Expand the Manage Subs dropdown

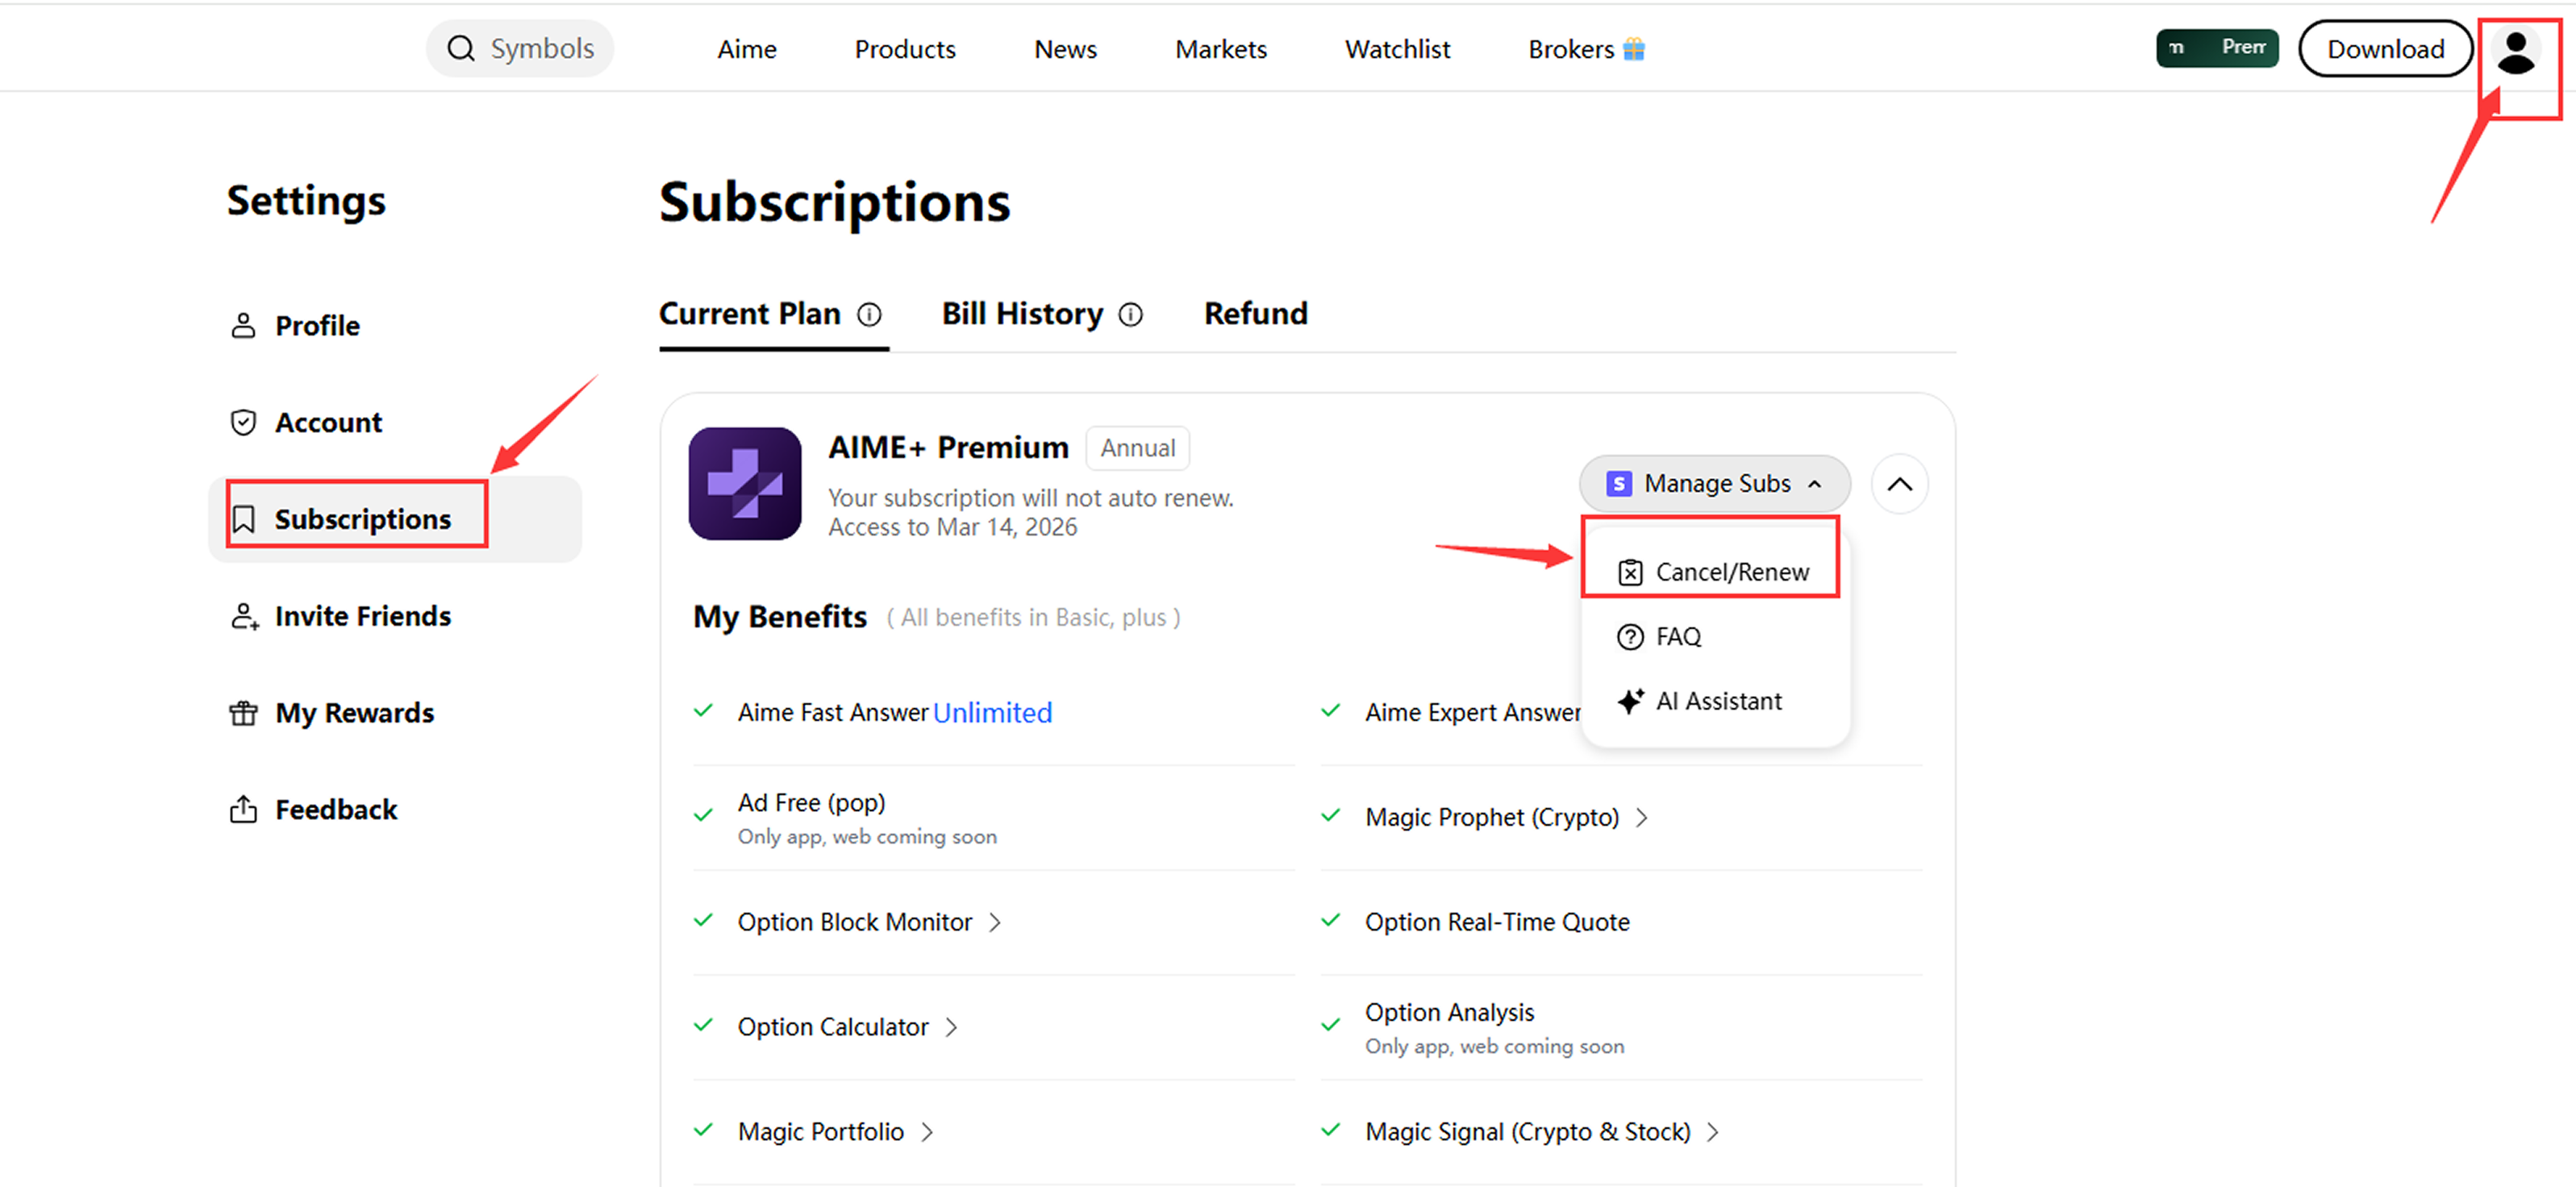[1714, 484]
